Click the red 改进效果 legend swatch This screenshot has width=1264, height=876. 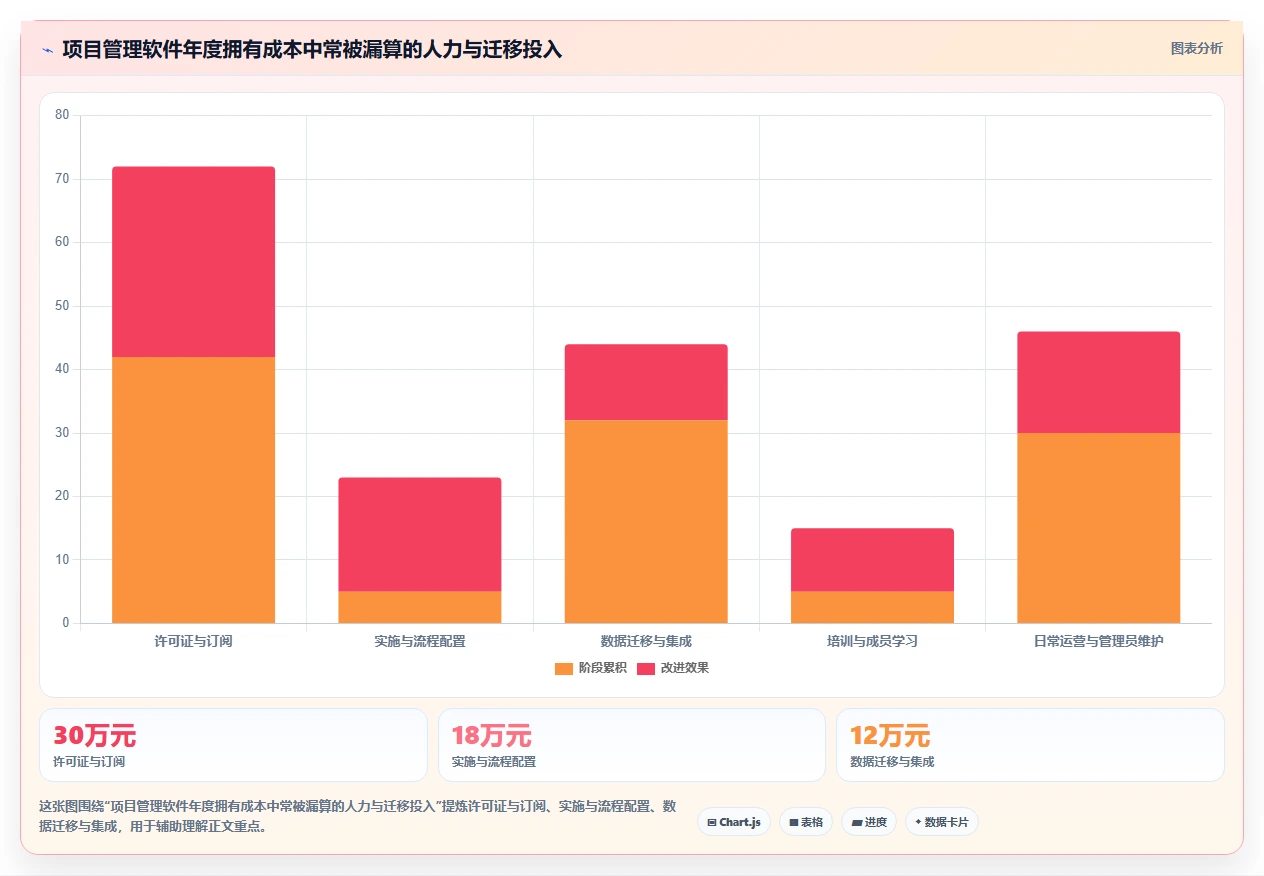[x=646, y=668]
